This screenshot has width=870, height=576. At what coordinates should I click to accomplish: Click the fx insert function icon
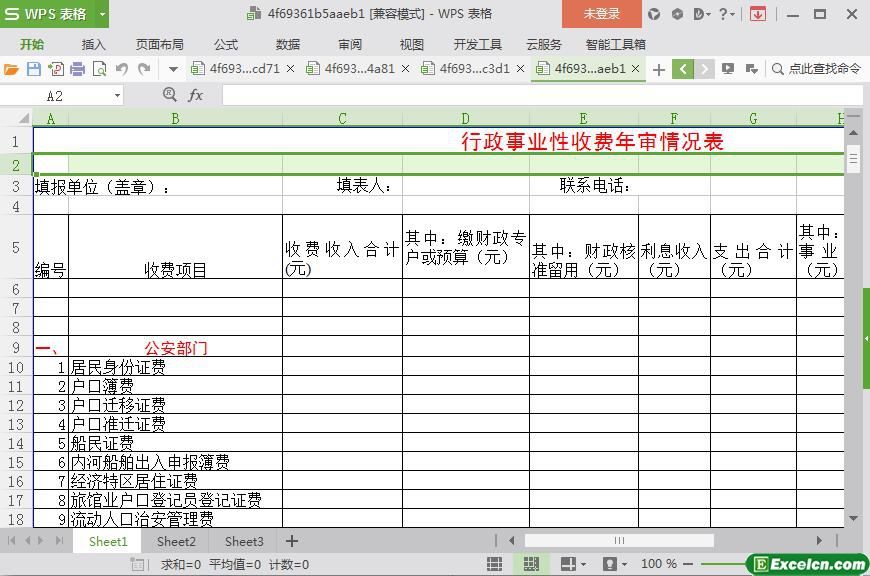196,95
